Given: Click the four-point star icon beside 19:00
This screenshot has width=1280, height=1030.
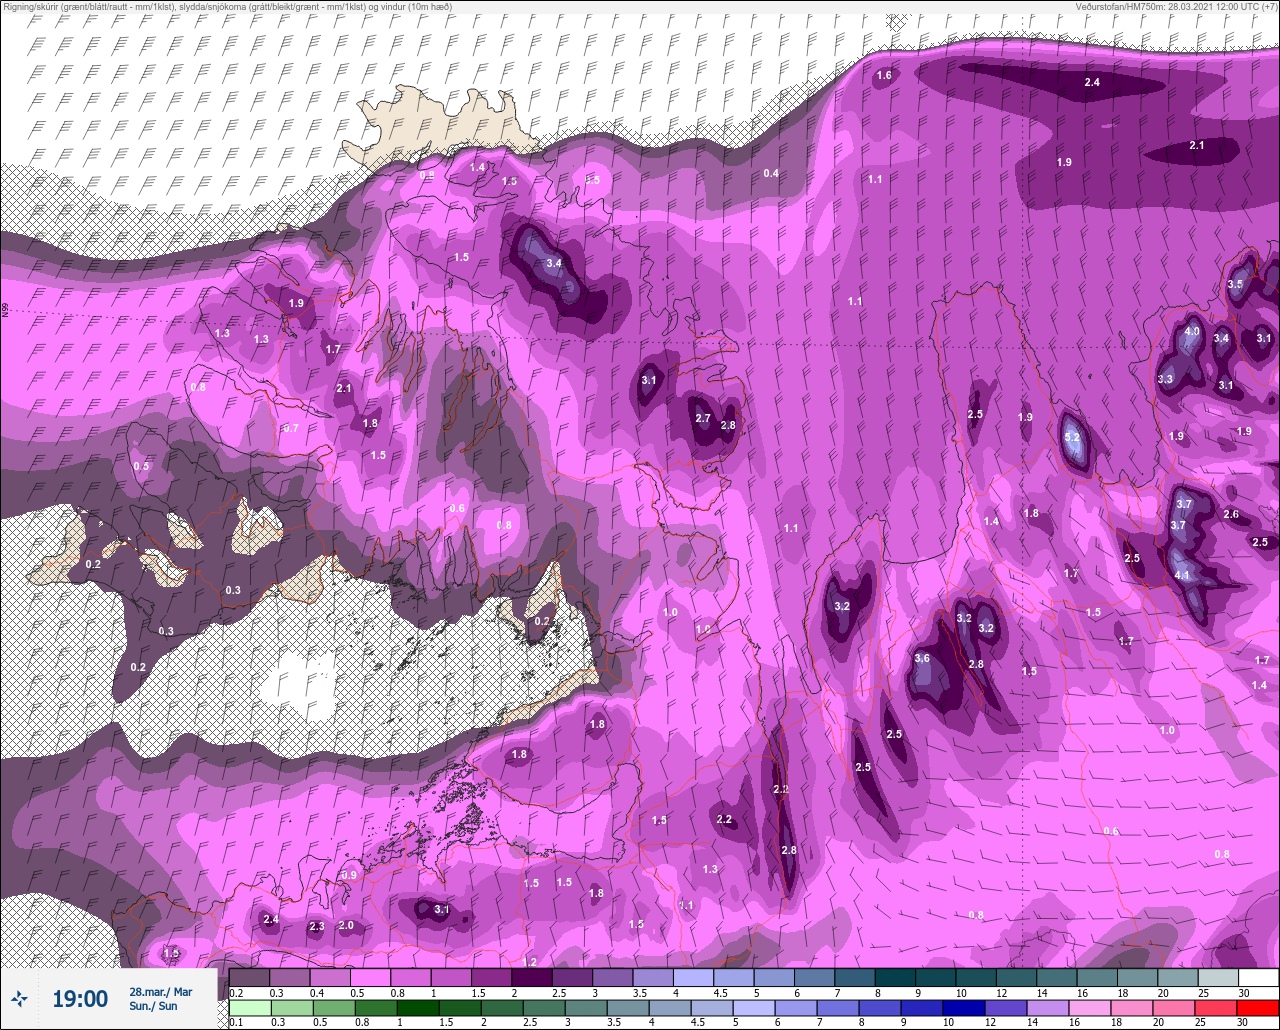Looking at the screenshot, I should 19,998.
